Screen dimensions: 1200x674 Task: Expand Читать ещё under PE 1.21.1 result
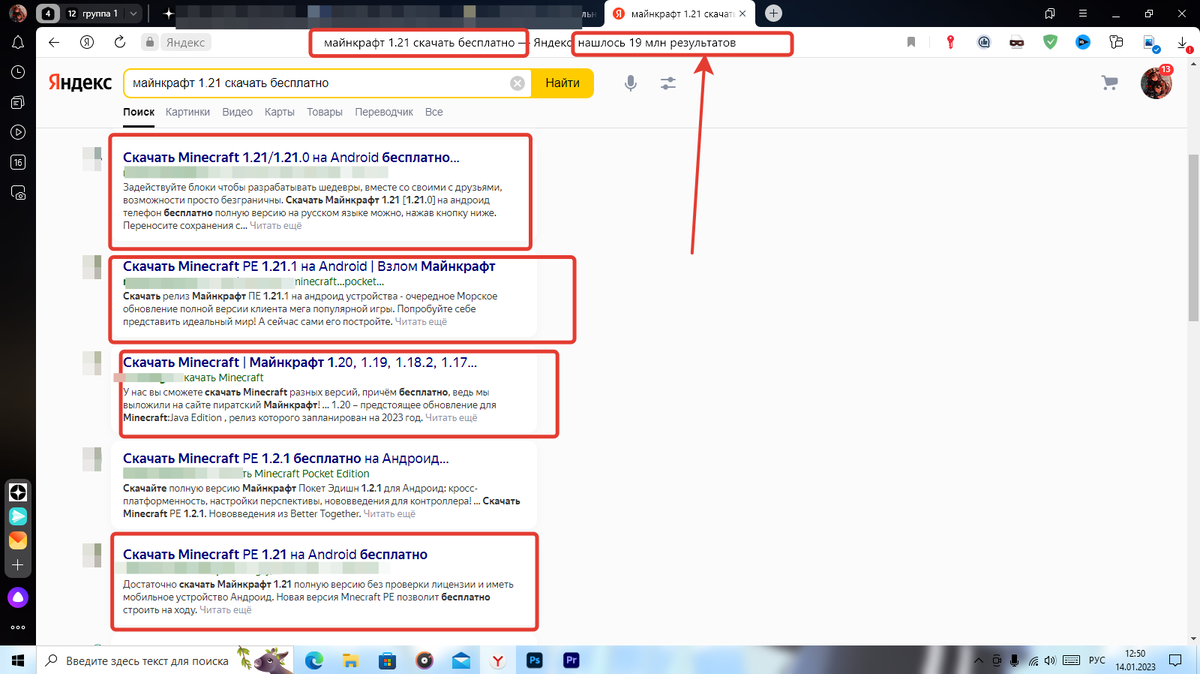point(421,322)
